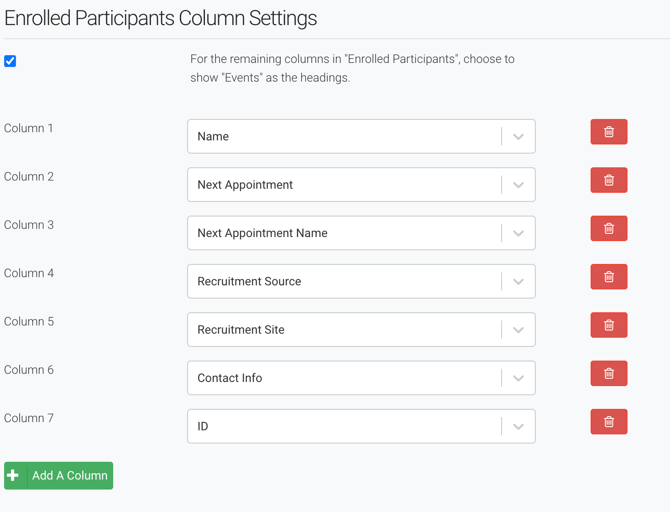This screenshot has height=516, width=670.
Task: Expand the Name dropdown chevron
Action: click(x=518, y=137)
